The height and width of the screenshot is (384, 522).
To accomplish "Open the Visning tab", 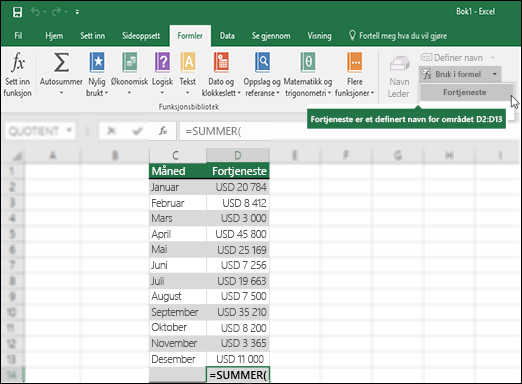I will pyautogui.click(x=319, y=36).
